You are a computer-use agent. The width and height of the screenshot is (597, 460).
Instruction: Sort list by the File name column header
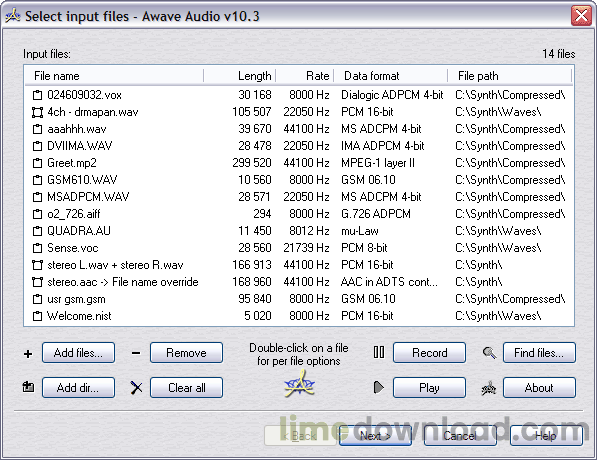tap(114, 76)
